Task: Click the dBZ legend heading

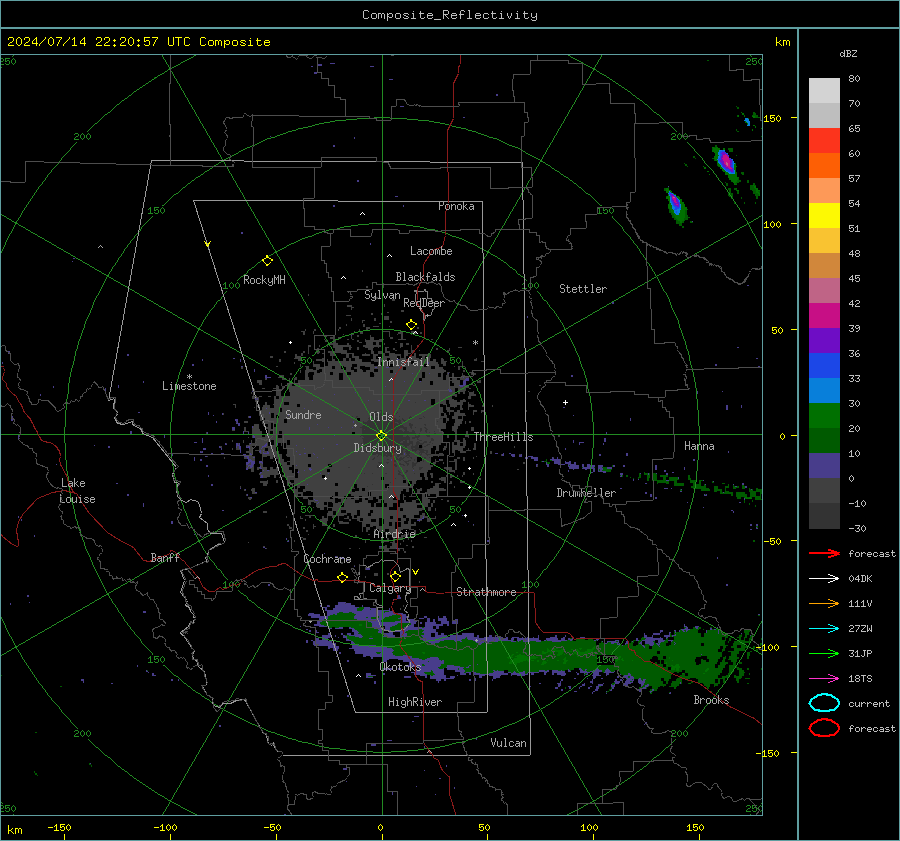Action: tap(848, 53)
